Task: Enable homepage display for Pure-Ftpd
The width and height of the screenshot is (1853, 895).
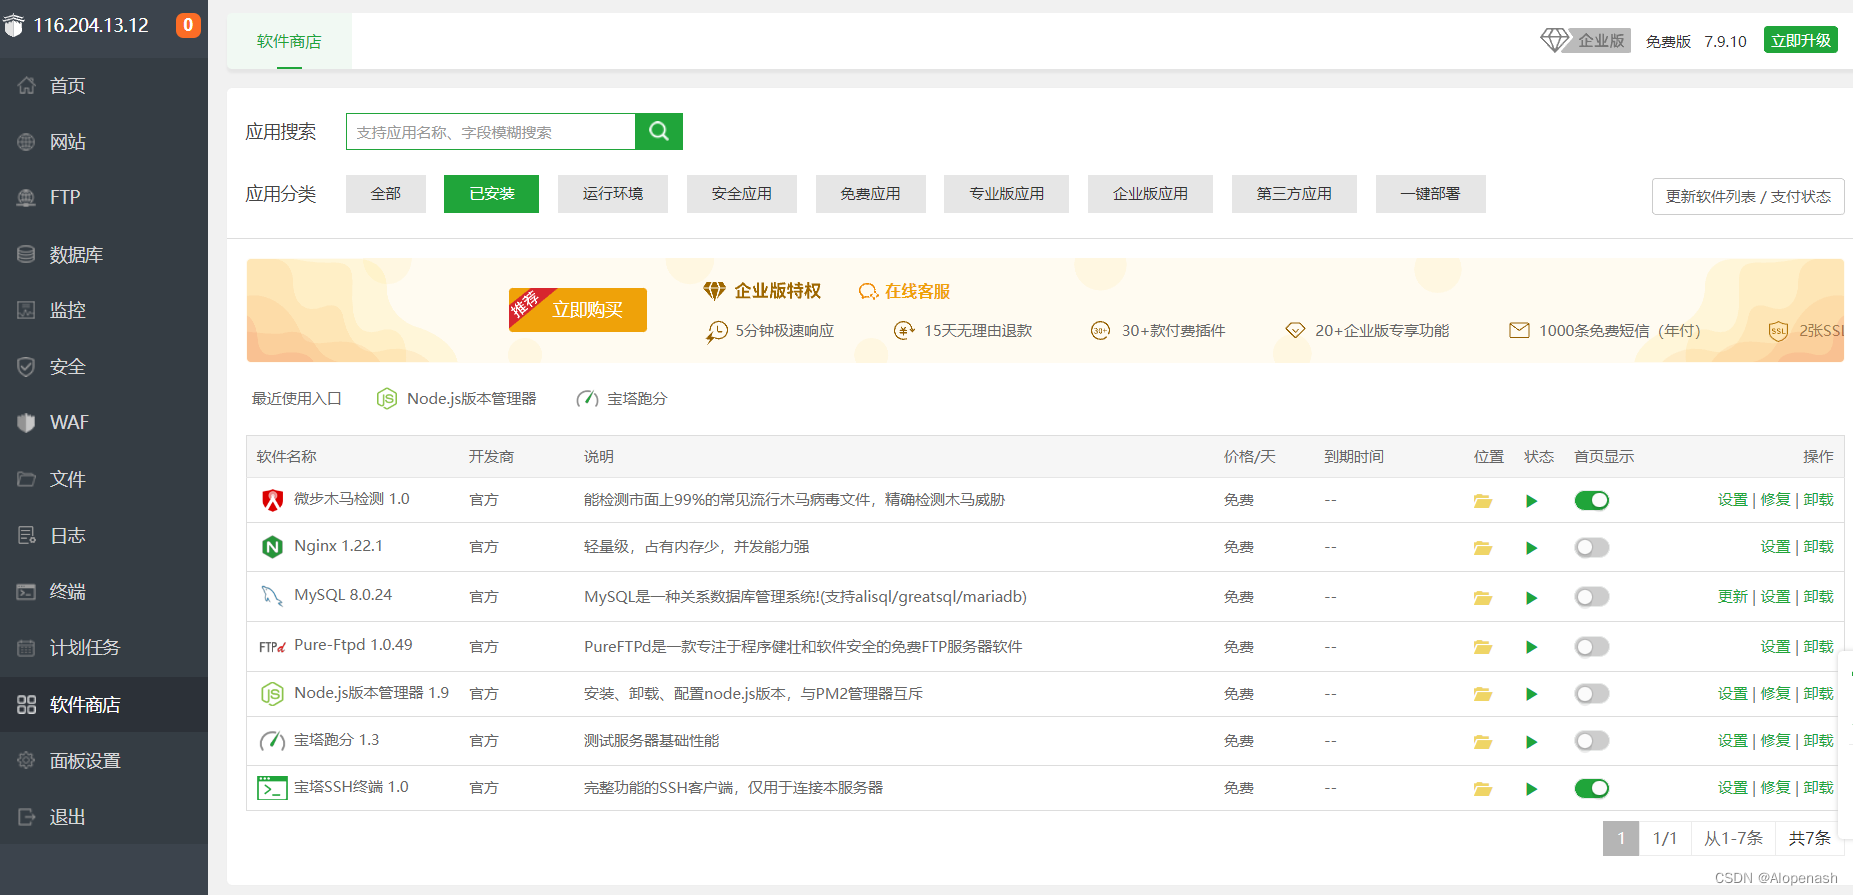Action: [1591, 647]
